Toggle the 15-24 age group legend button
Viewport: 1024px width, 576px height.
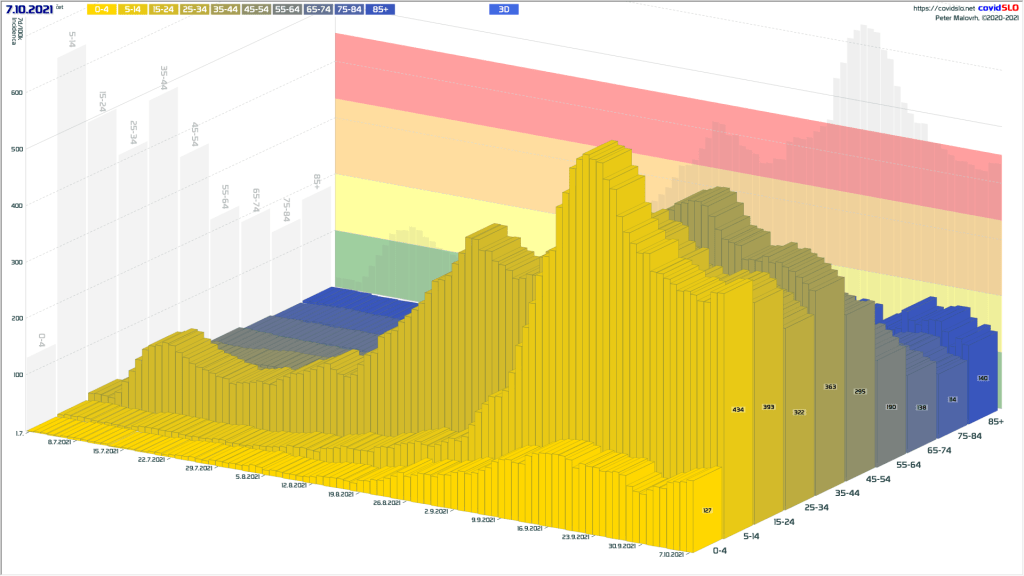(164, 9)
